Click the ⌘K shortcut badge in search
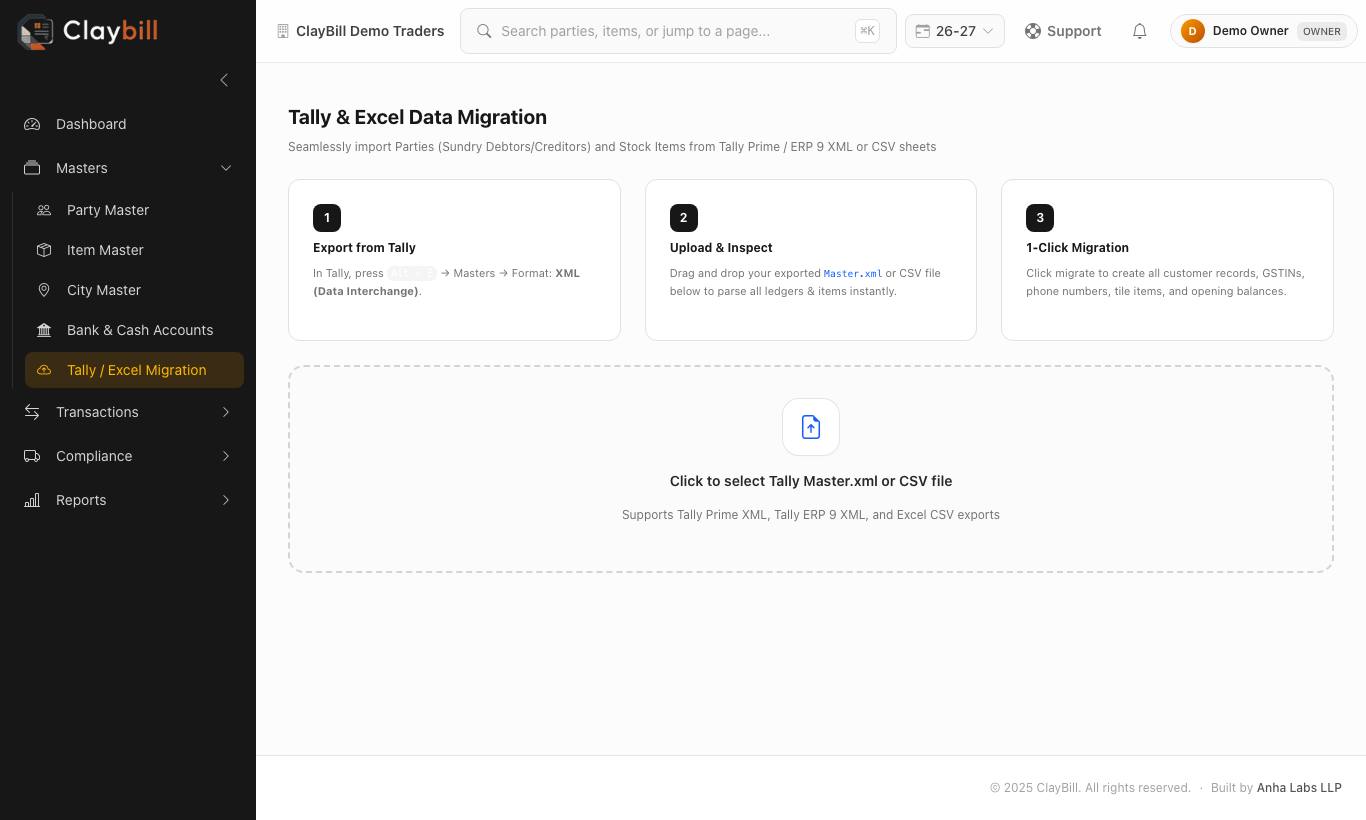This screenshot has height=820, width=1366. pos(867,31)
